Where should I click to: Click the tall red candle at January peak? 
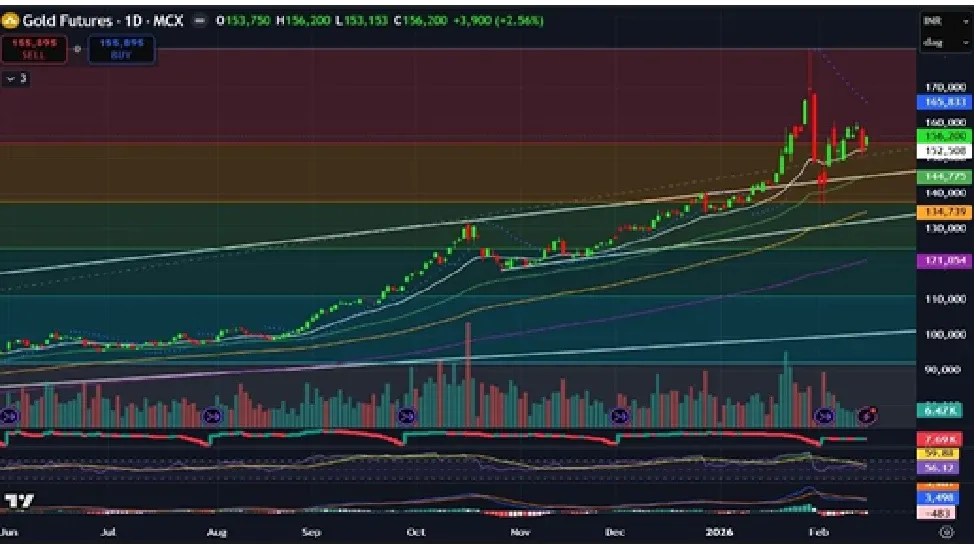(814, 127)
